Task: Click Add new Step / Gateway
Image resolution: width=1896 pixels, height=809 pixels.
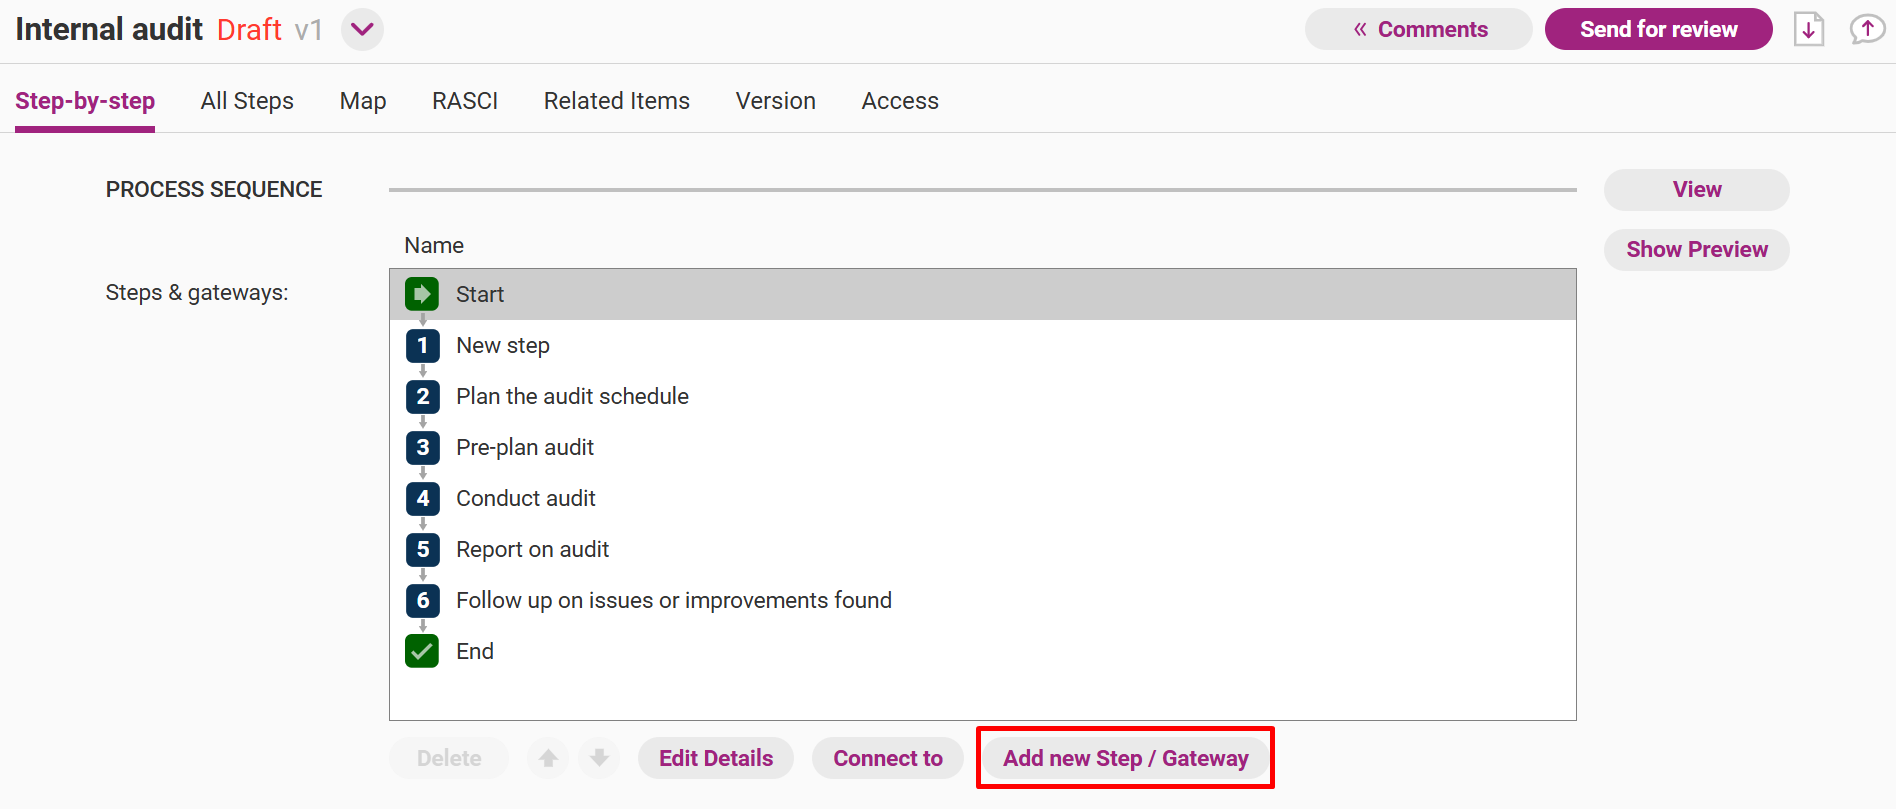Action: (x=1126, y=758)
